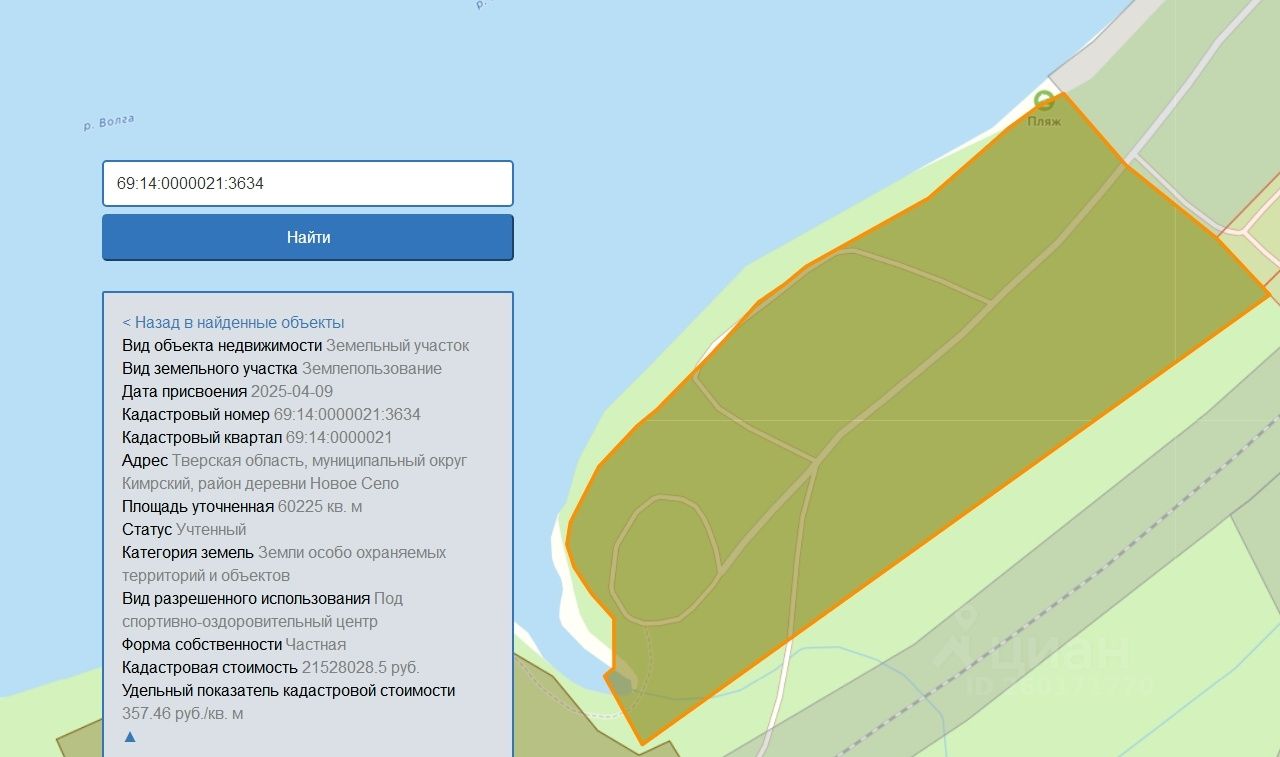Click the Пляж beach marker icon
The image size is (1280, 757).
1044,100
